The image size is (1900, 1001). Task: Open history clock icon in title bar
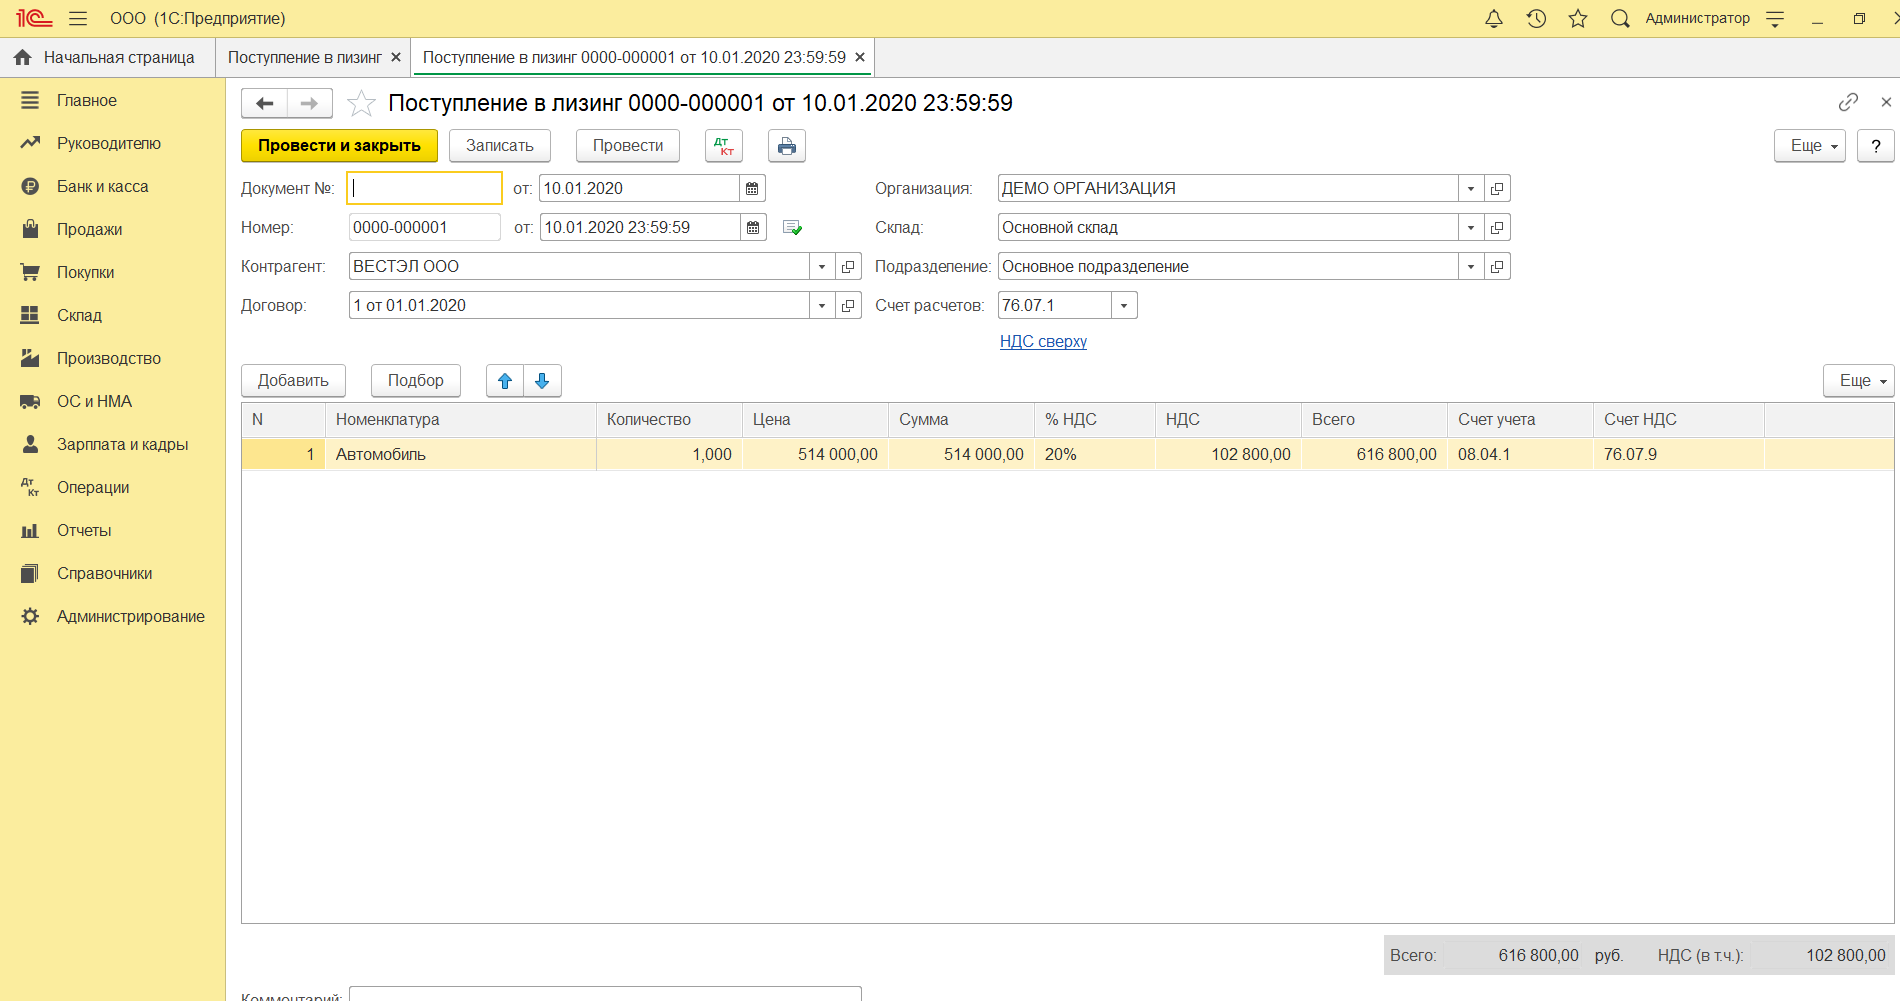tap(1536, 19)
